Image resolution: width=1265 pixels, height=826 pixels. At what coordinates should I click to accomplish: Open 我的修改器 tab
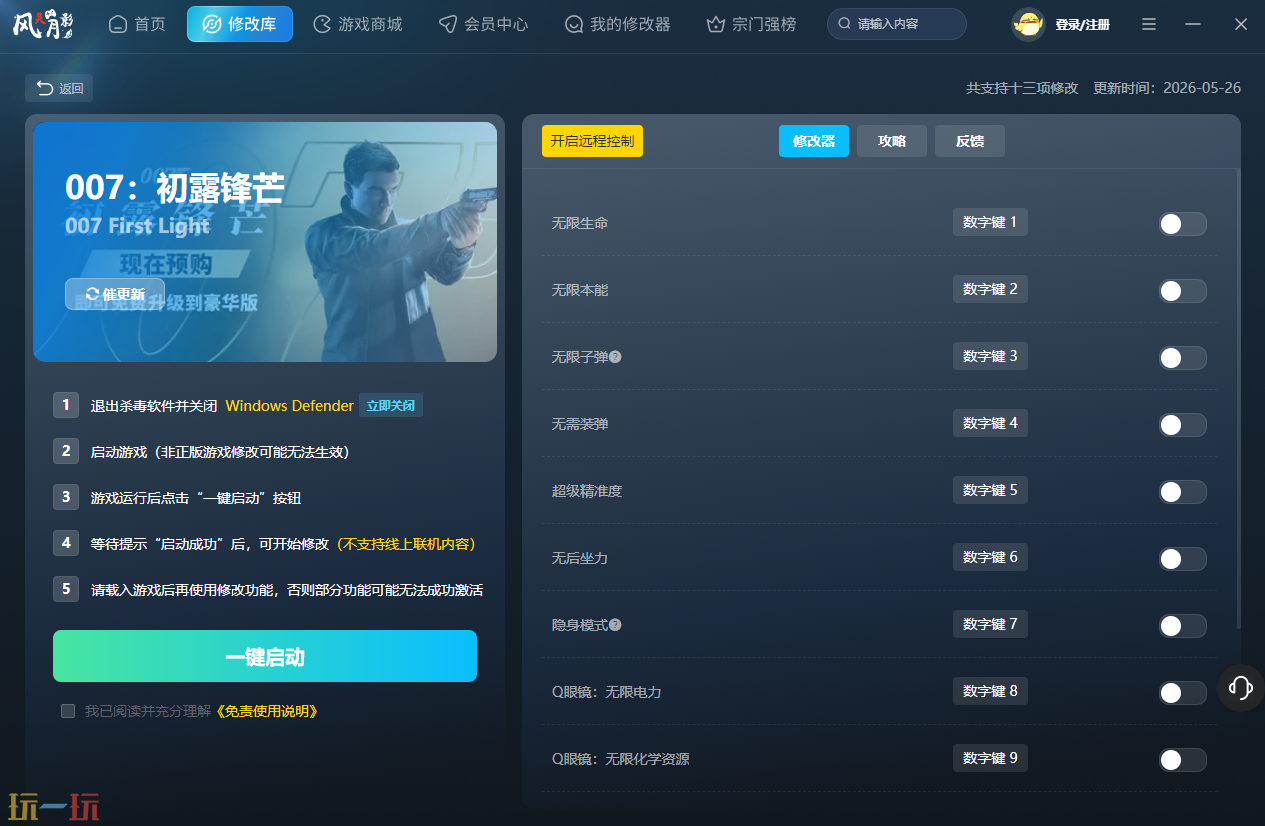[x=617, y=24]
